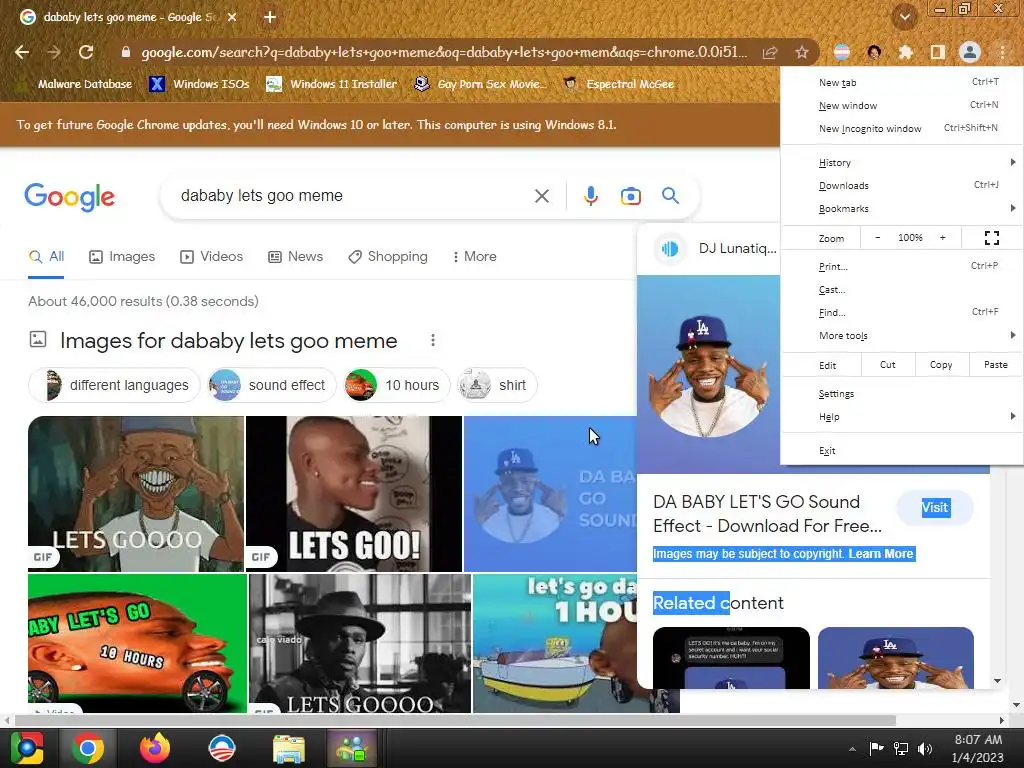Image resolution: width=1024 pixels, height=768 pixels.
Task: Click the network icon in system tray
Action: point(901,748)
